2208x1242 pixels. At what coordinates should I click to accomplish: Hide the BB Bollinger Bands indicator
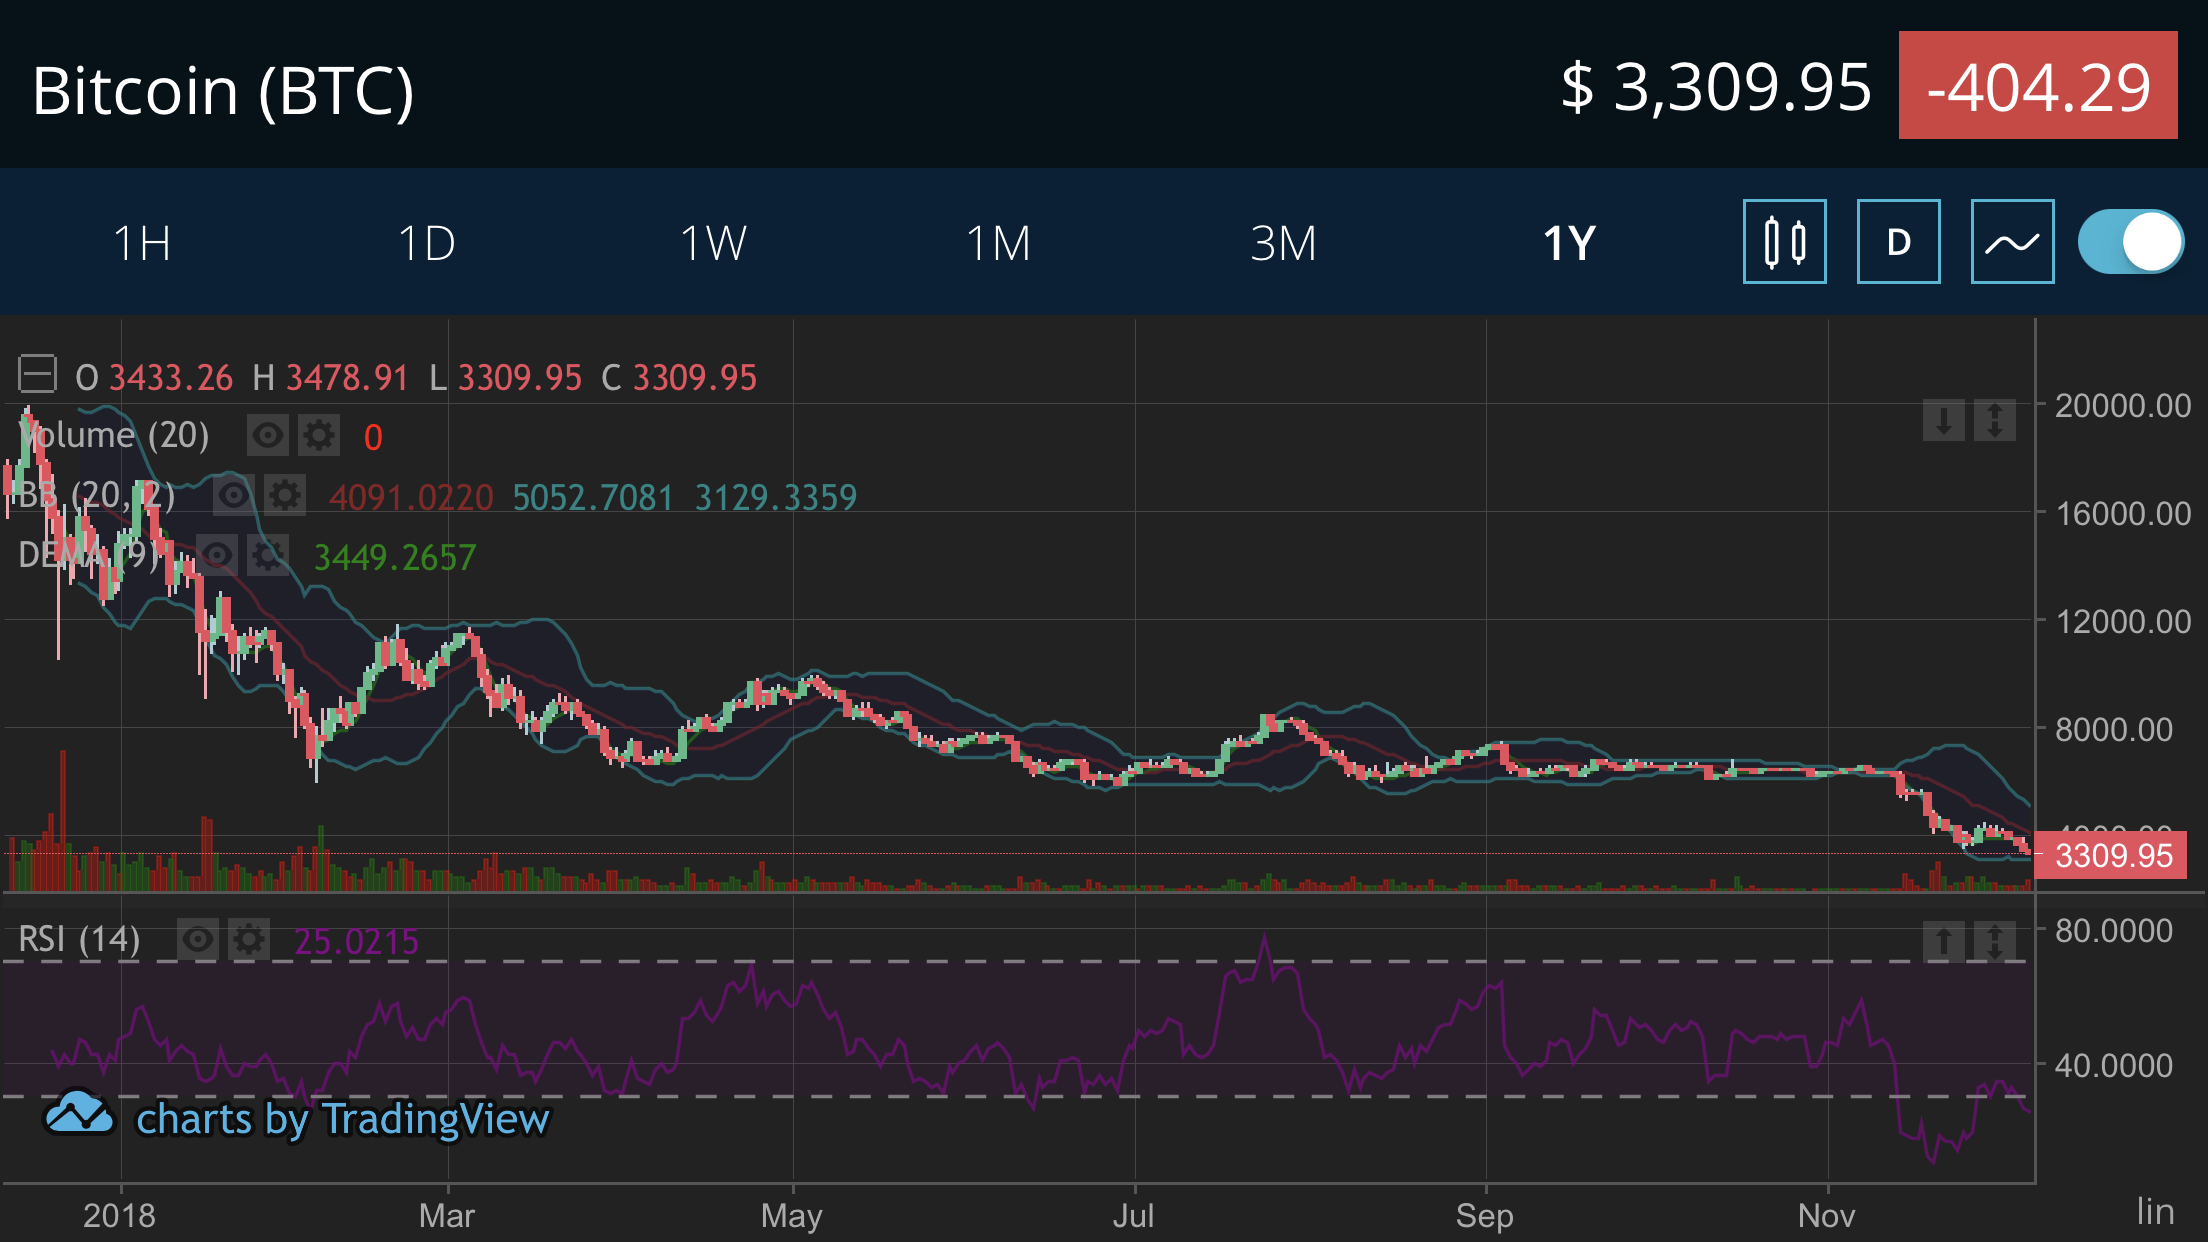pos(233,496)
